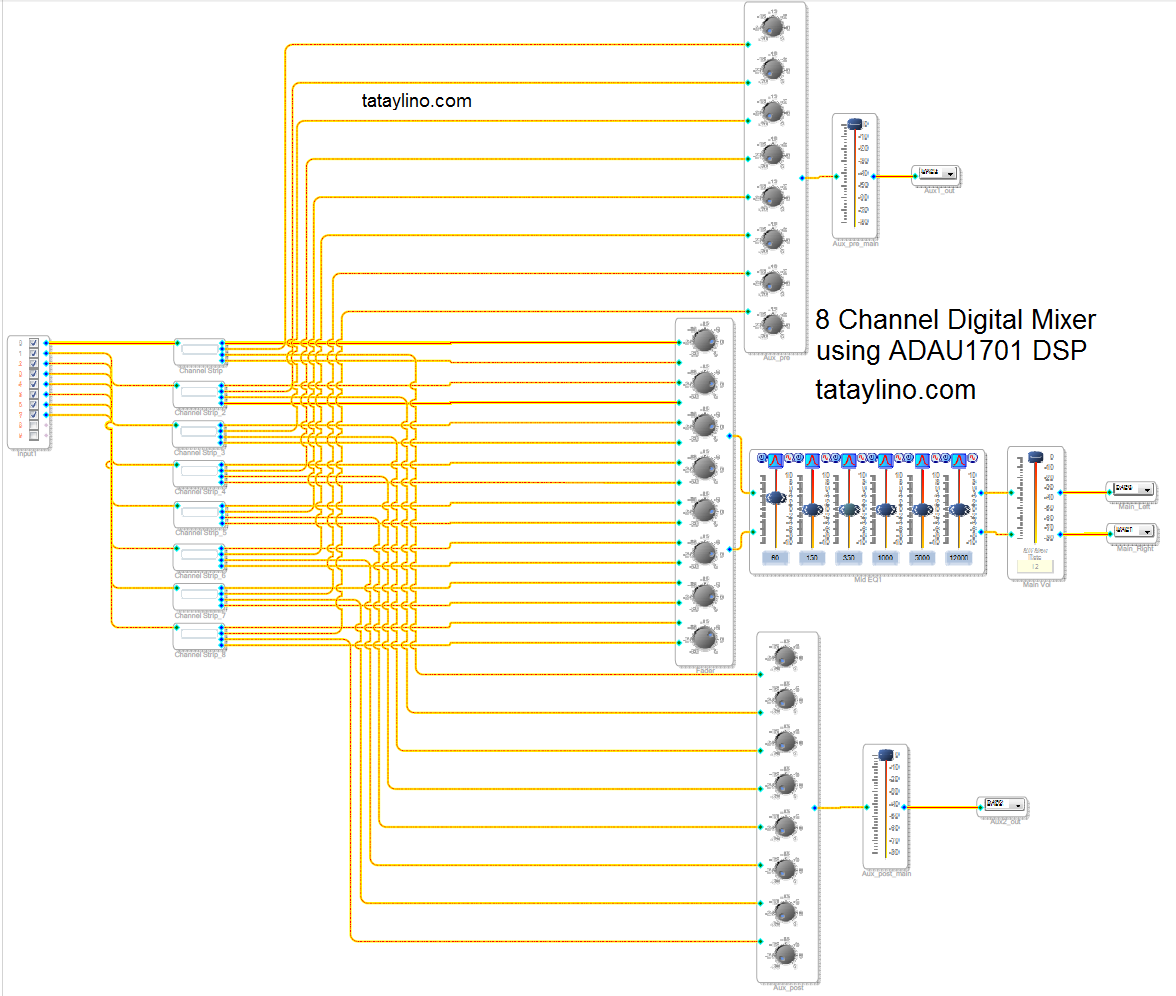Viewport: 1176px width, 996px height.
Task: Click the peaking filter icon above the 1000 Hz band
Action: pos(886,460)
